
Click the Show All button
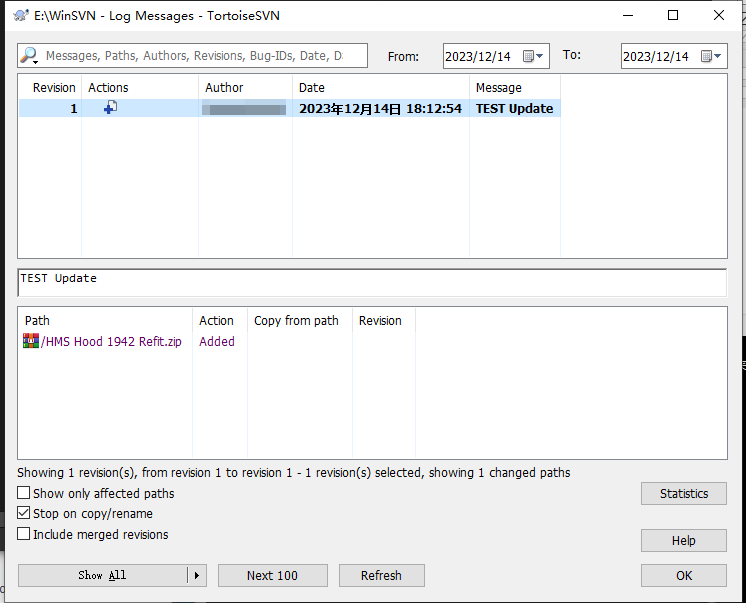(102, 575)
